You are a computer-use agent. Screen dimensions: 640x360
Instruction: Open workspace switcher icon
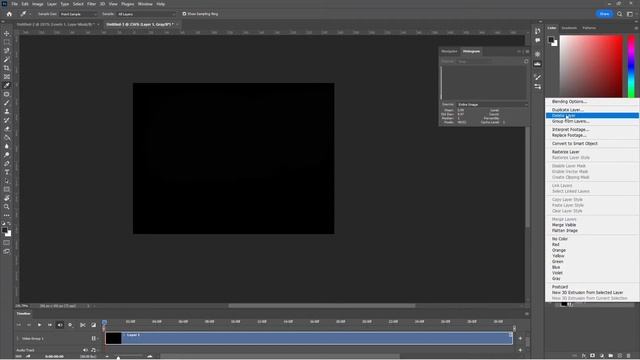pyautogui.click(x=630, y=14)
